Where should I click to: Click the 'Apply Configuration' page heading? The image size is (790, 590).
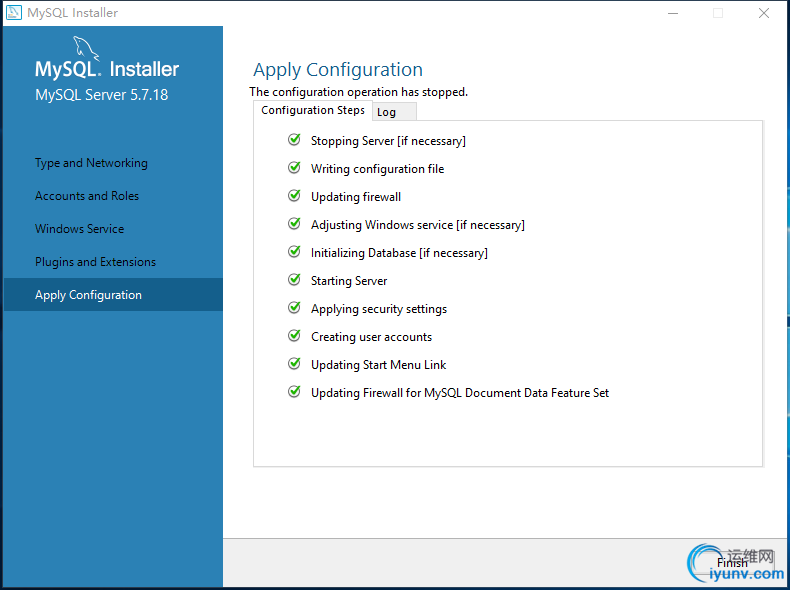coord(338,70)
